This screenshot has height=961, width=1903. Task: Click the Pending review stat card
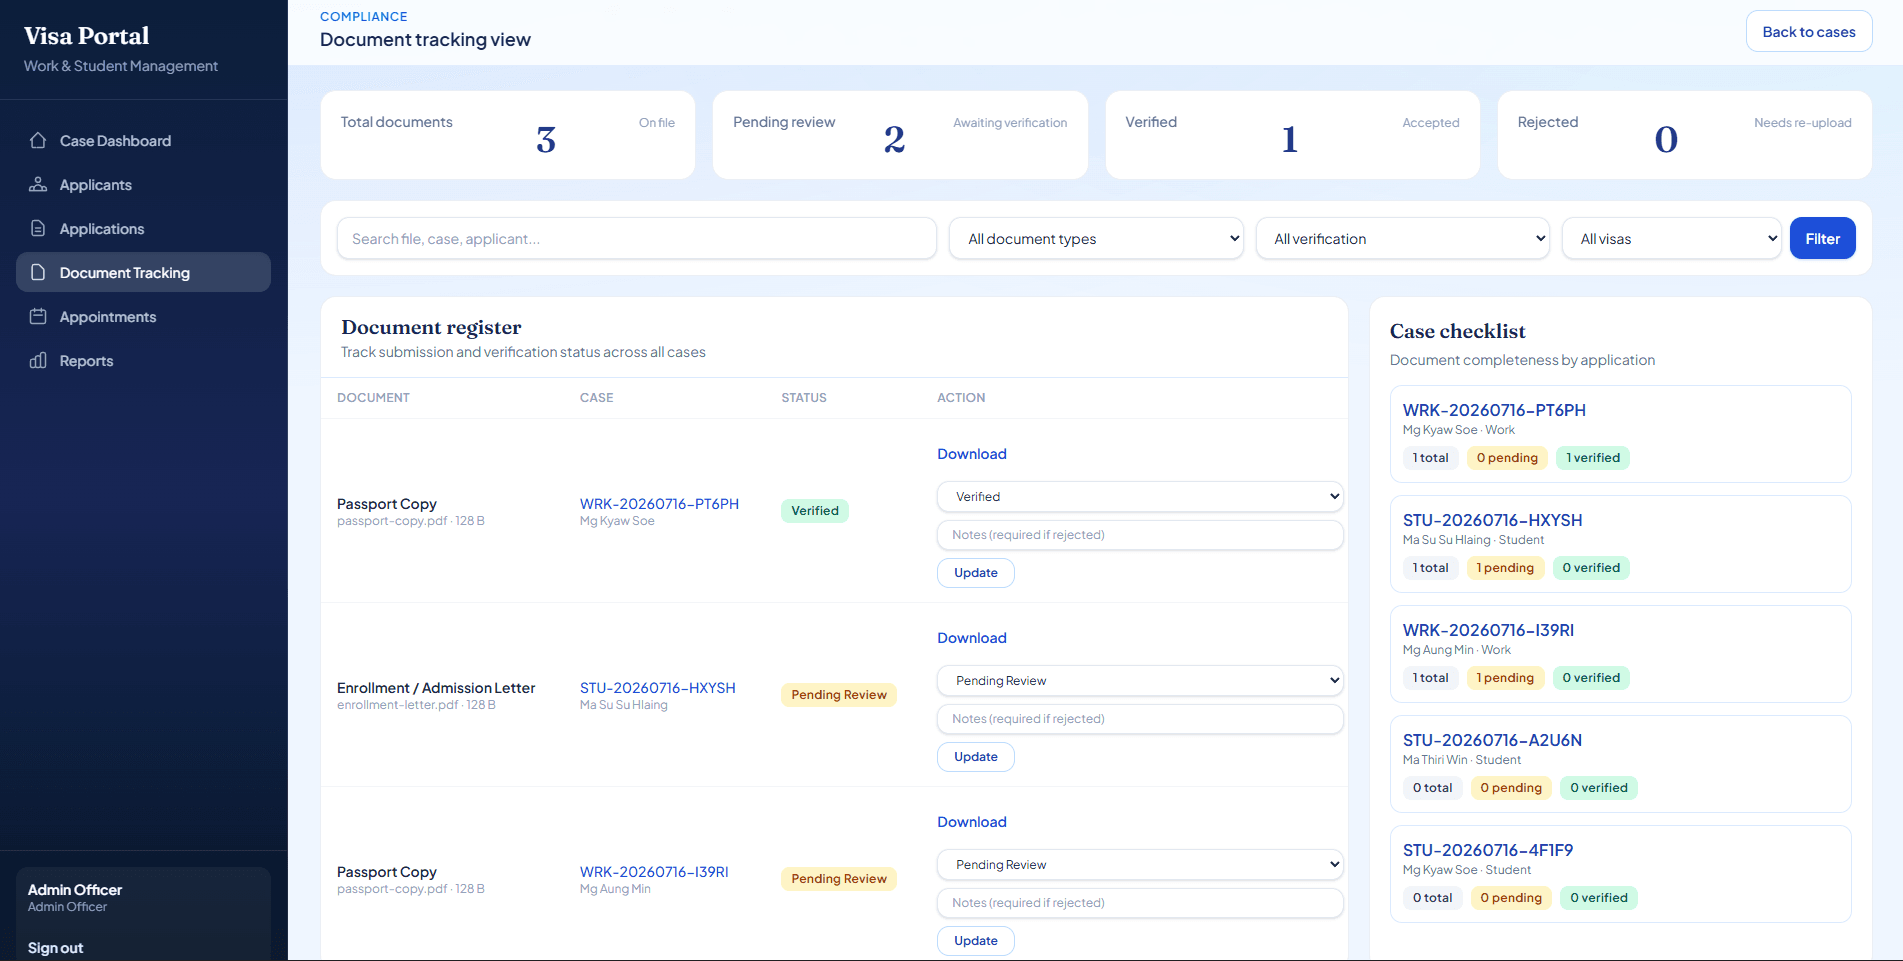coord(900,135)
